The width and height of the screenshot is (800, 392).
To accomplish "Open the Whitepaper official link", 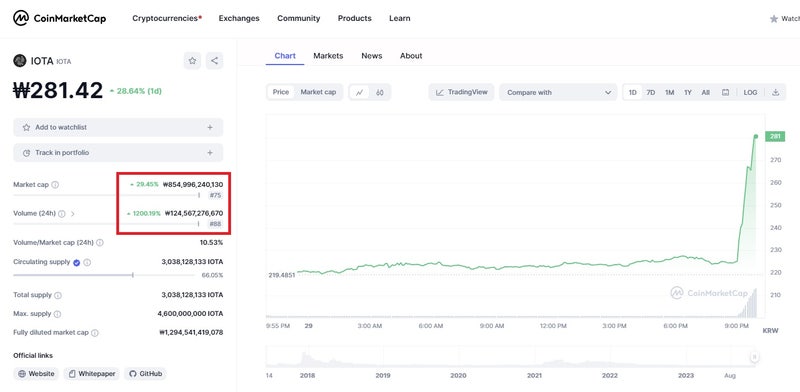I will 92,374.
